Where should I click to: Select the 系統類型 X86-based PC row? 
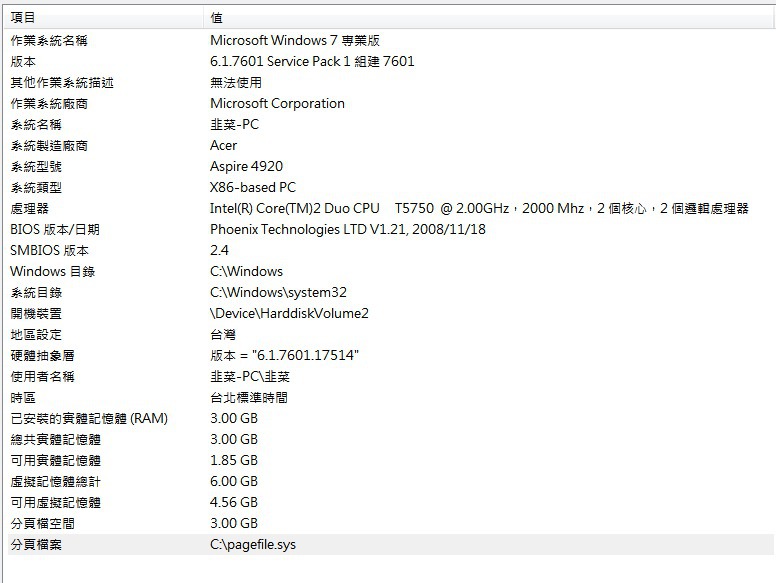[36, 187]
